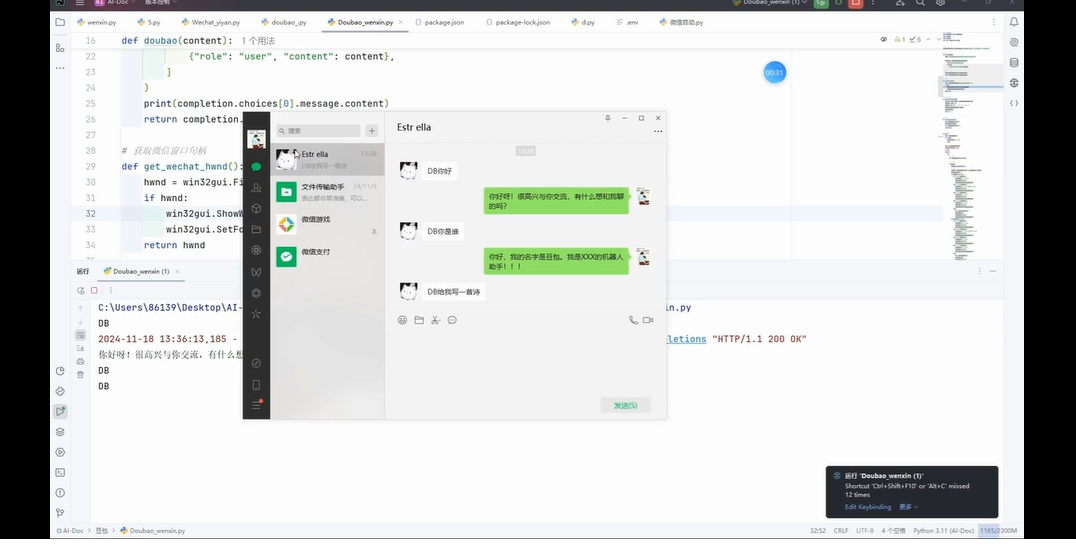
Task: Switch to 5.py editor tab
Action: pos(149,22)
